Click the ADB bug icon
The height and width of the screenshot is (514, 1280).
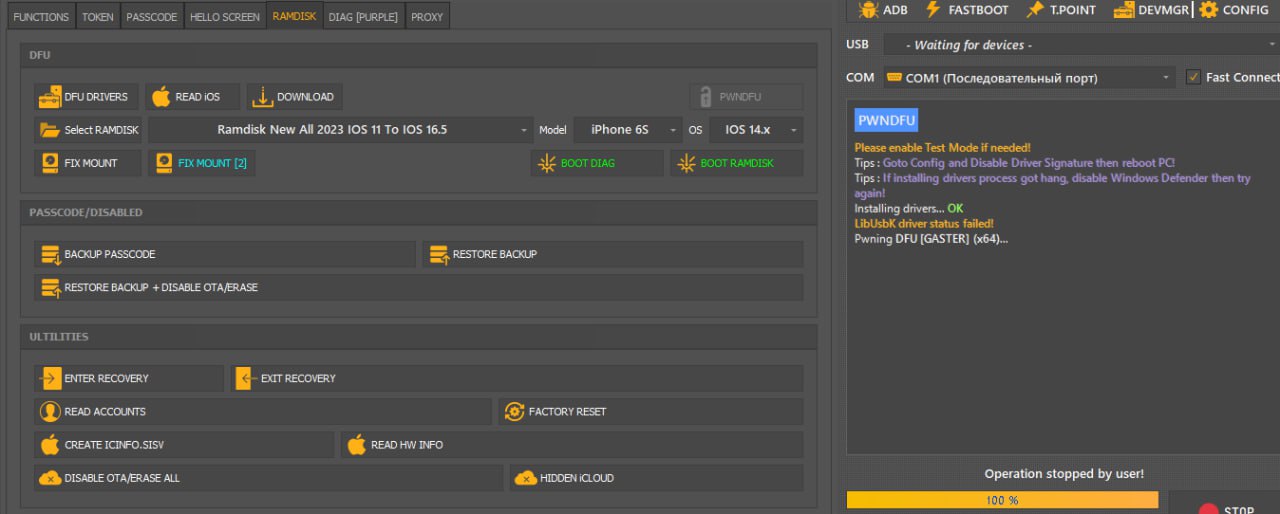pos(867,10)
